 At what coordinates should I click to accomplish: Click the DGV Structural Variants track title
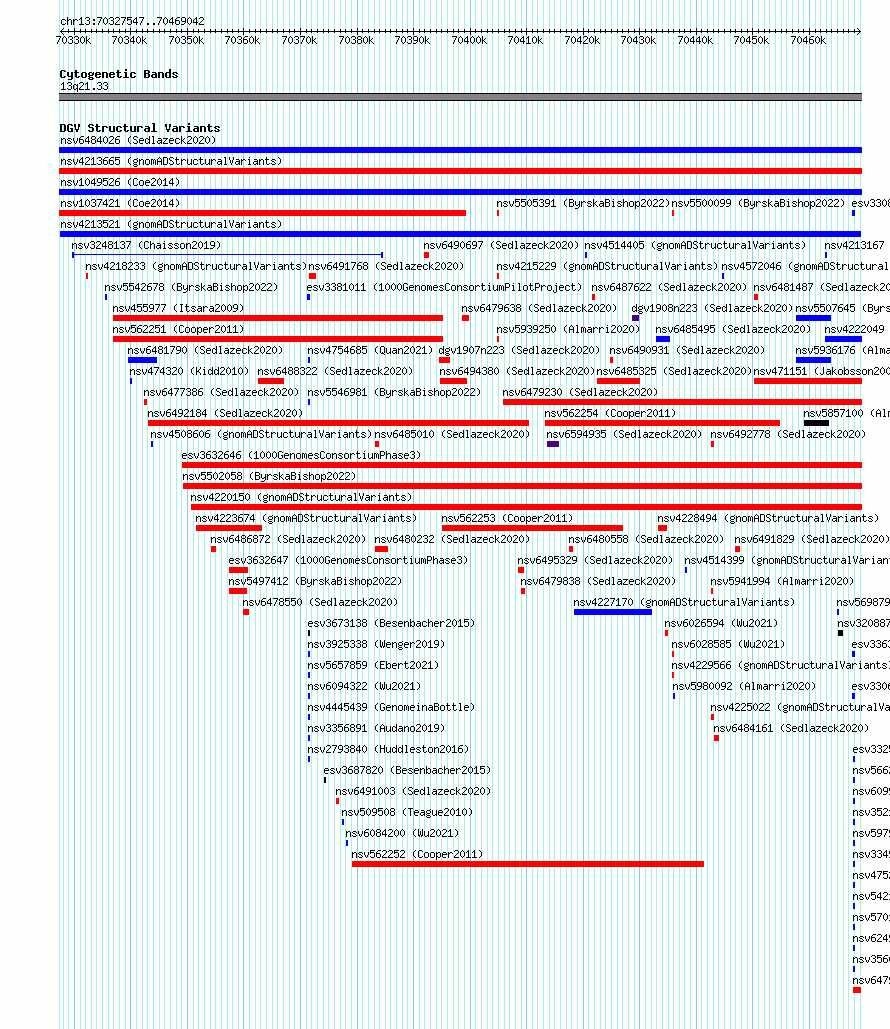pos(140,128)
